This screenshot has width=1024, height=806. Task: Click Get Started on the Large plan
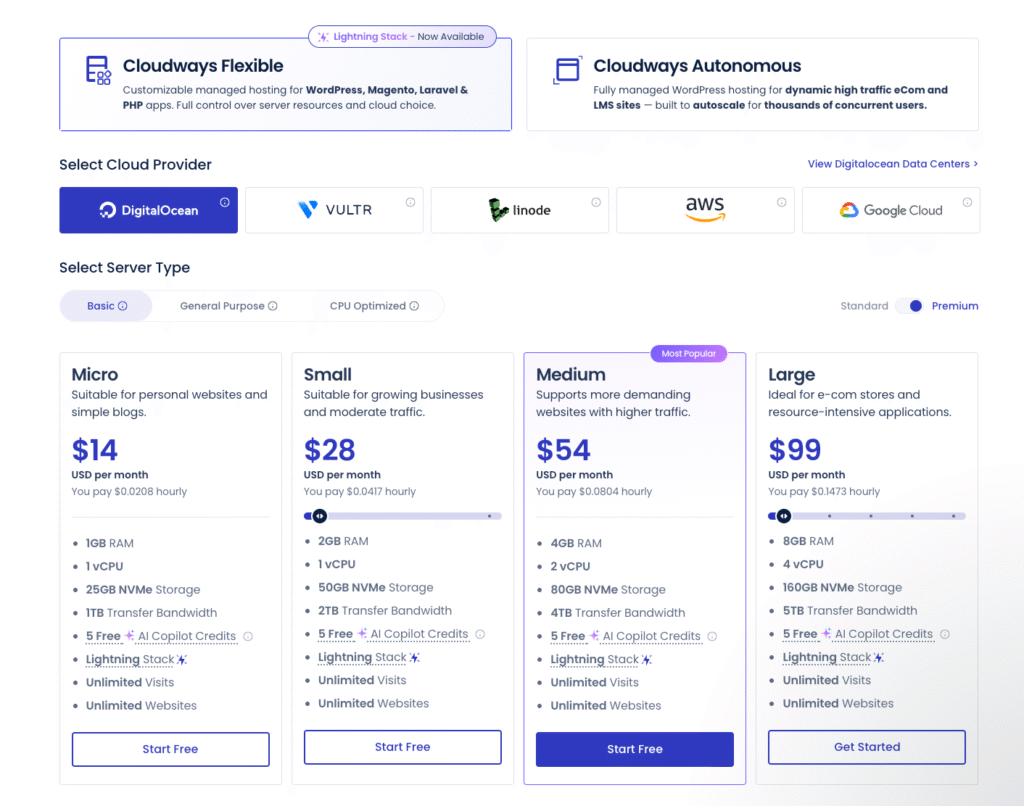(x=866, y=746)
